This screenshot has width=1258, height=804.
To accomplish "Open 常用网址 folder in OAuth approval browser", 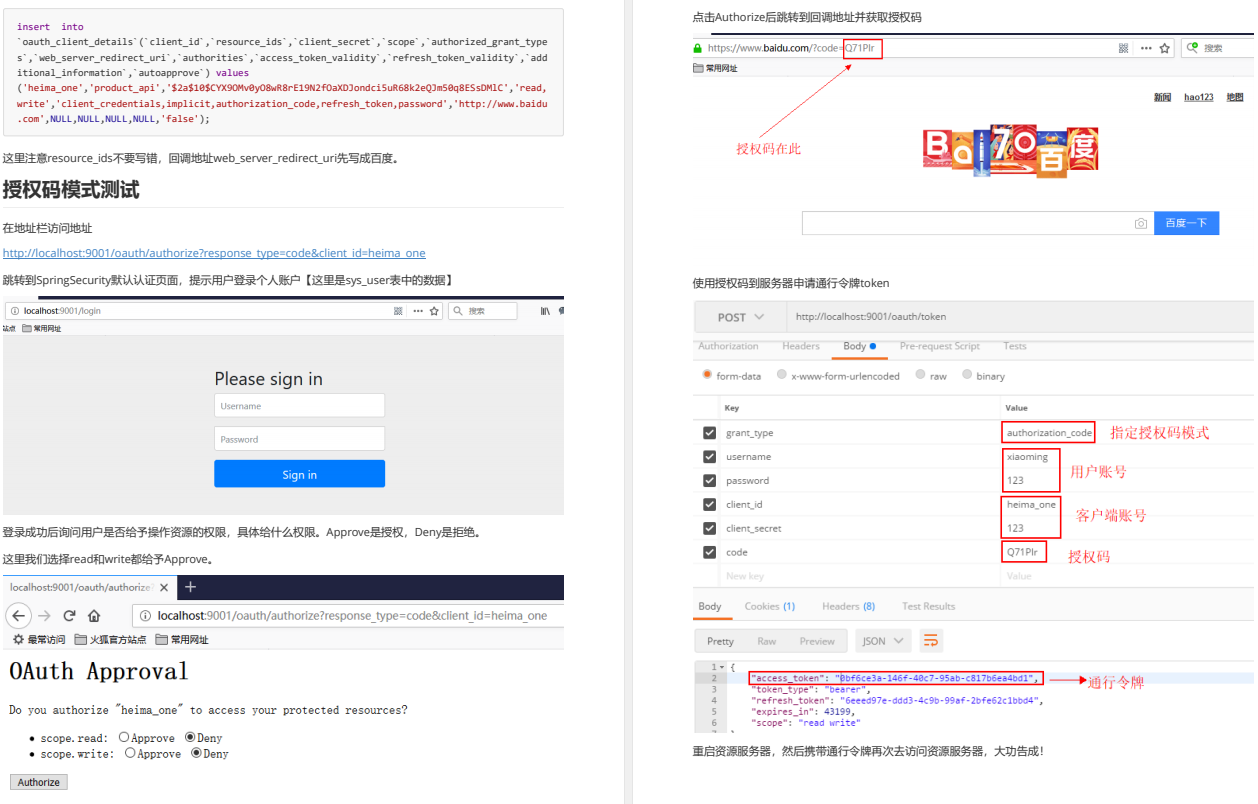I will (181, 640).
